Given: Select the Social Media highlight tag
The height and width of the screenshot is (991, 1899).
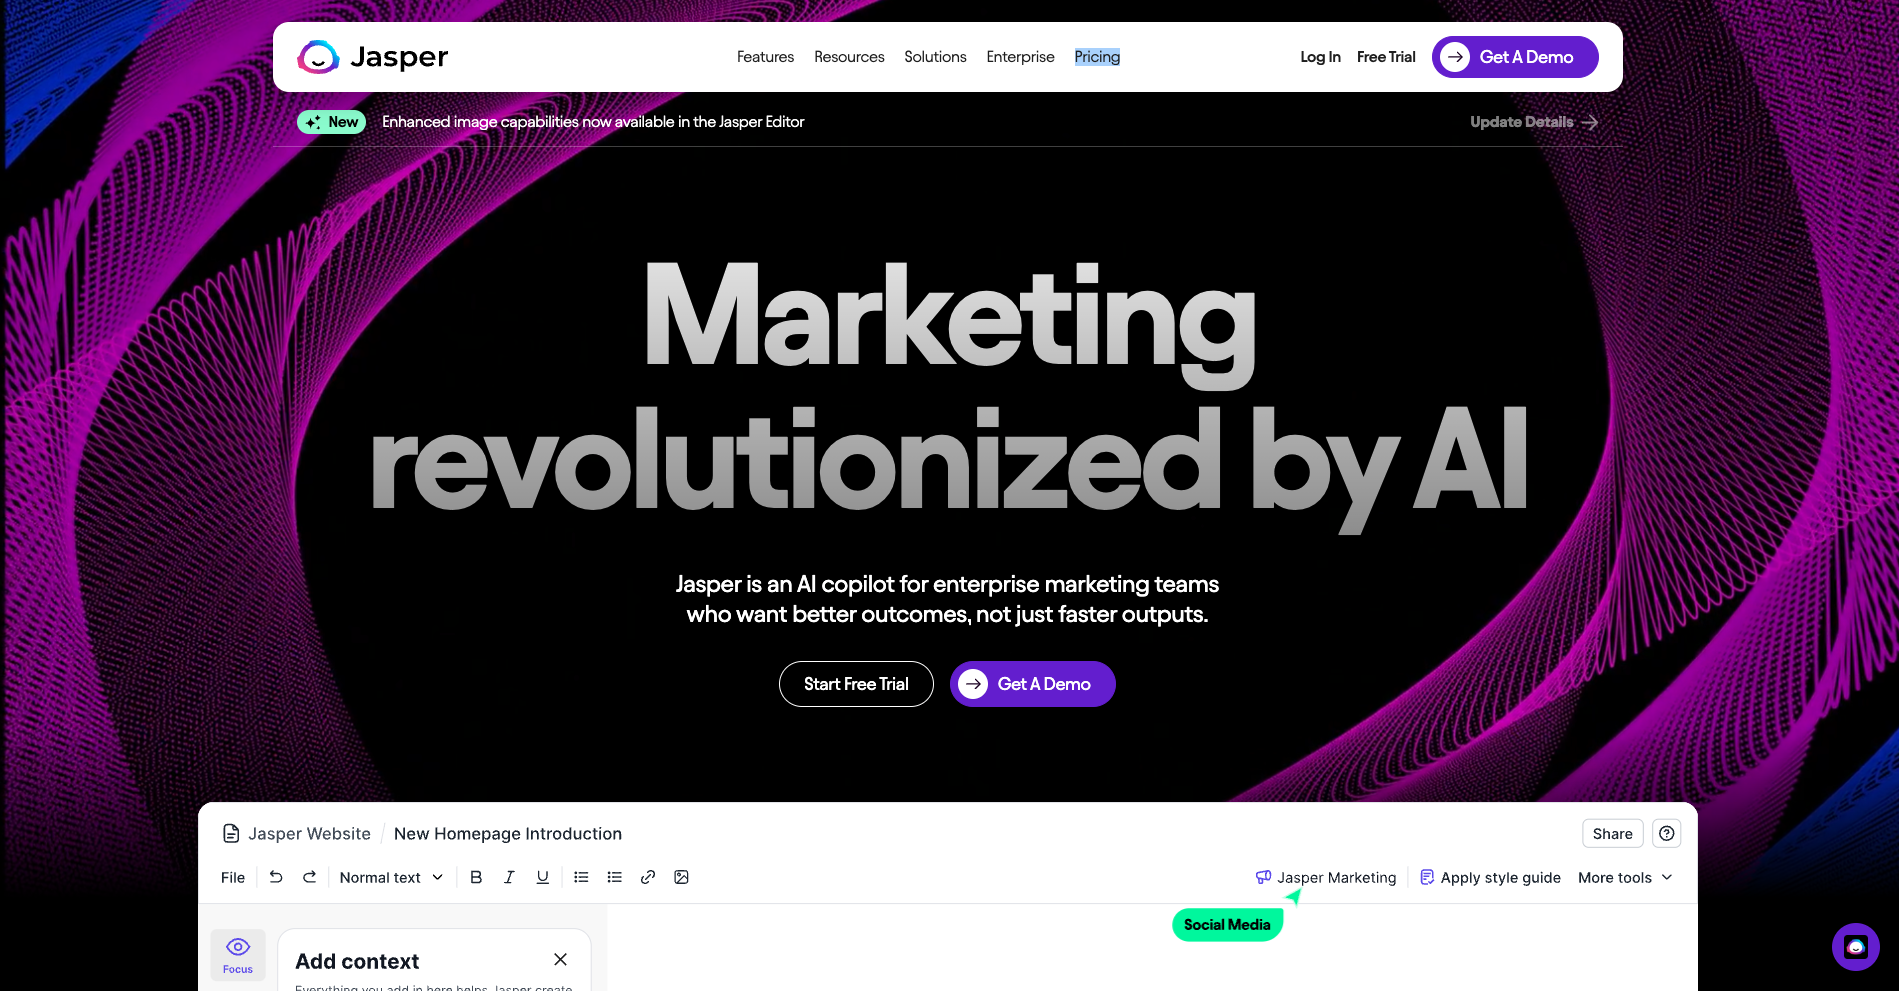Looking at the screenshot, I should click(x=1227, y=924).
